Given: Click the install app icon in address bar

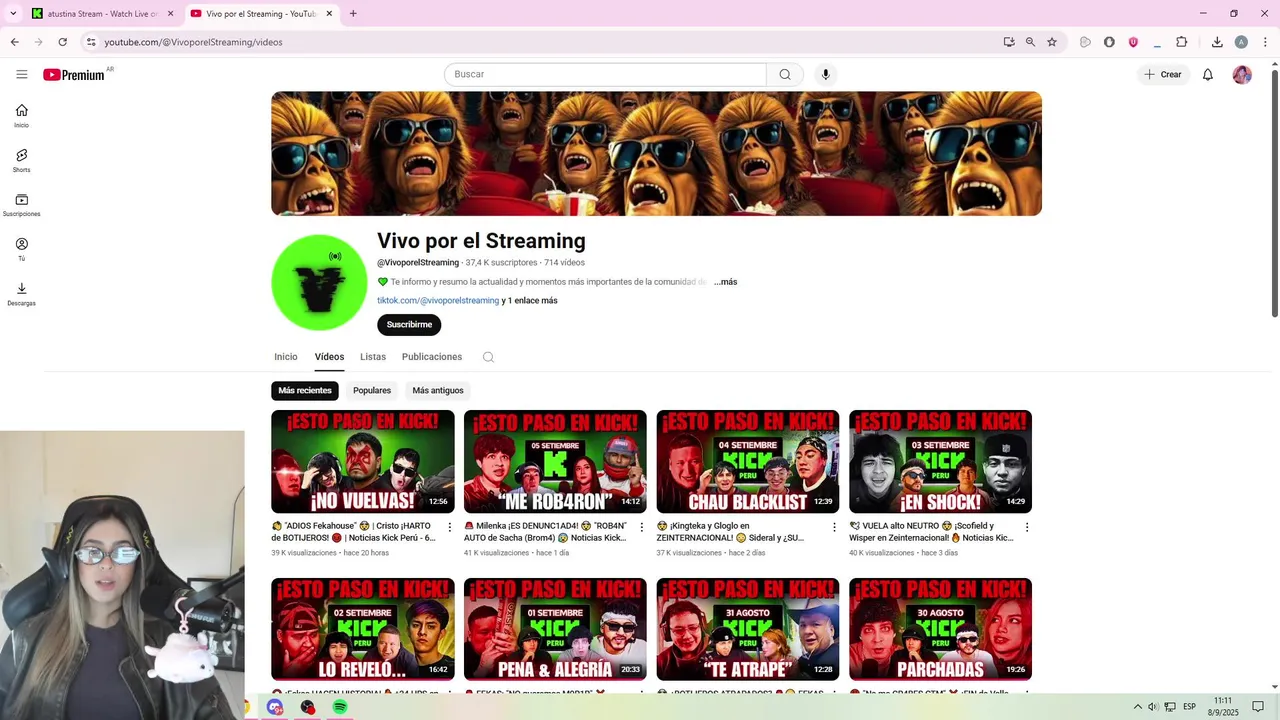Looking at the screenshot, I should 1009,42.
